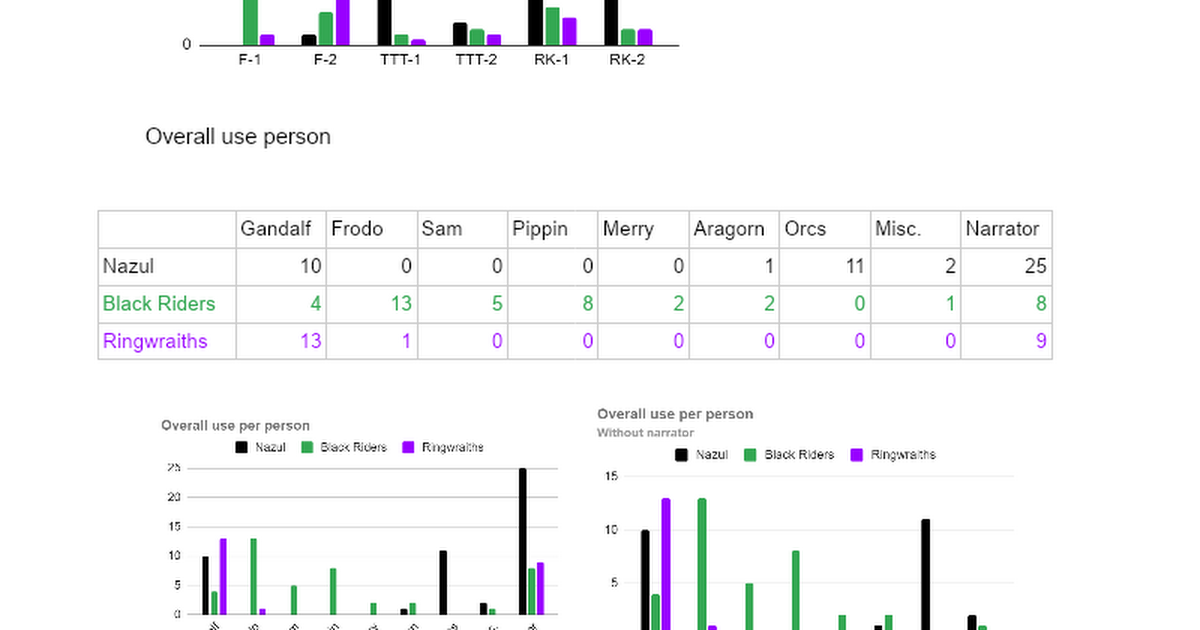Select the Misc. column header cell
Screen dimensions: 1200x630
[x=916, y=229]
